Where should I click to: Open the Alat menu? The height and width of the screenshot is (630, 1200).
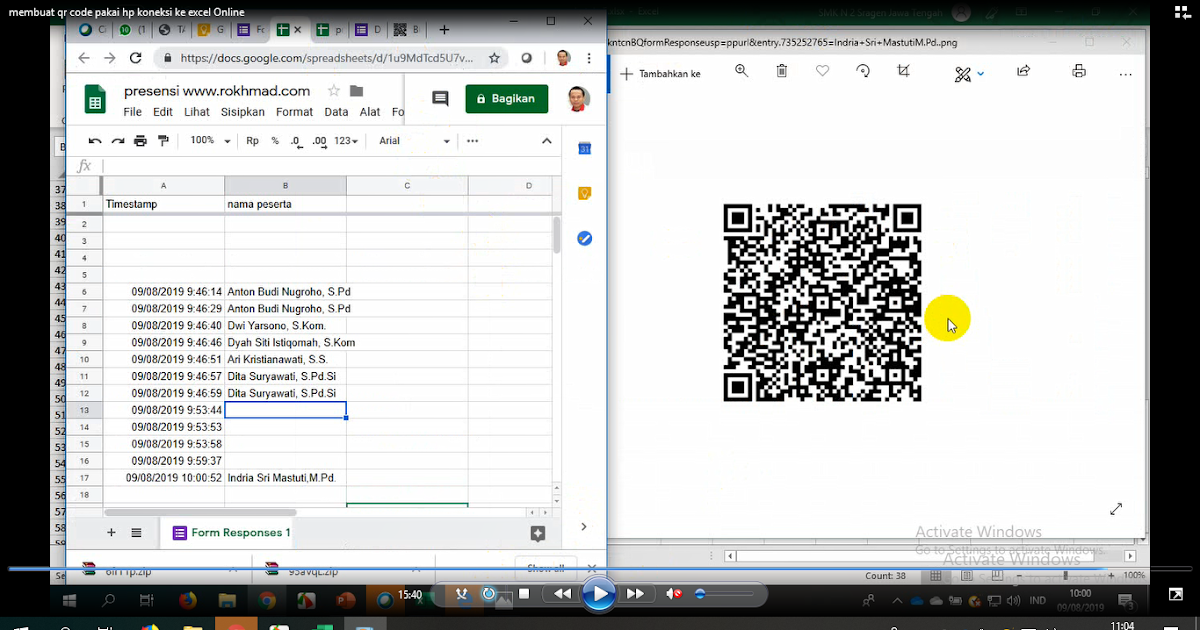pos(370,112)
